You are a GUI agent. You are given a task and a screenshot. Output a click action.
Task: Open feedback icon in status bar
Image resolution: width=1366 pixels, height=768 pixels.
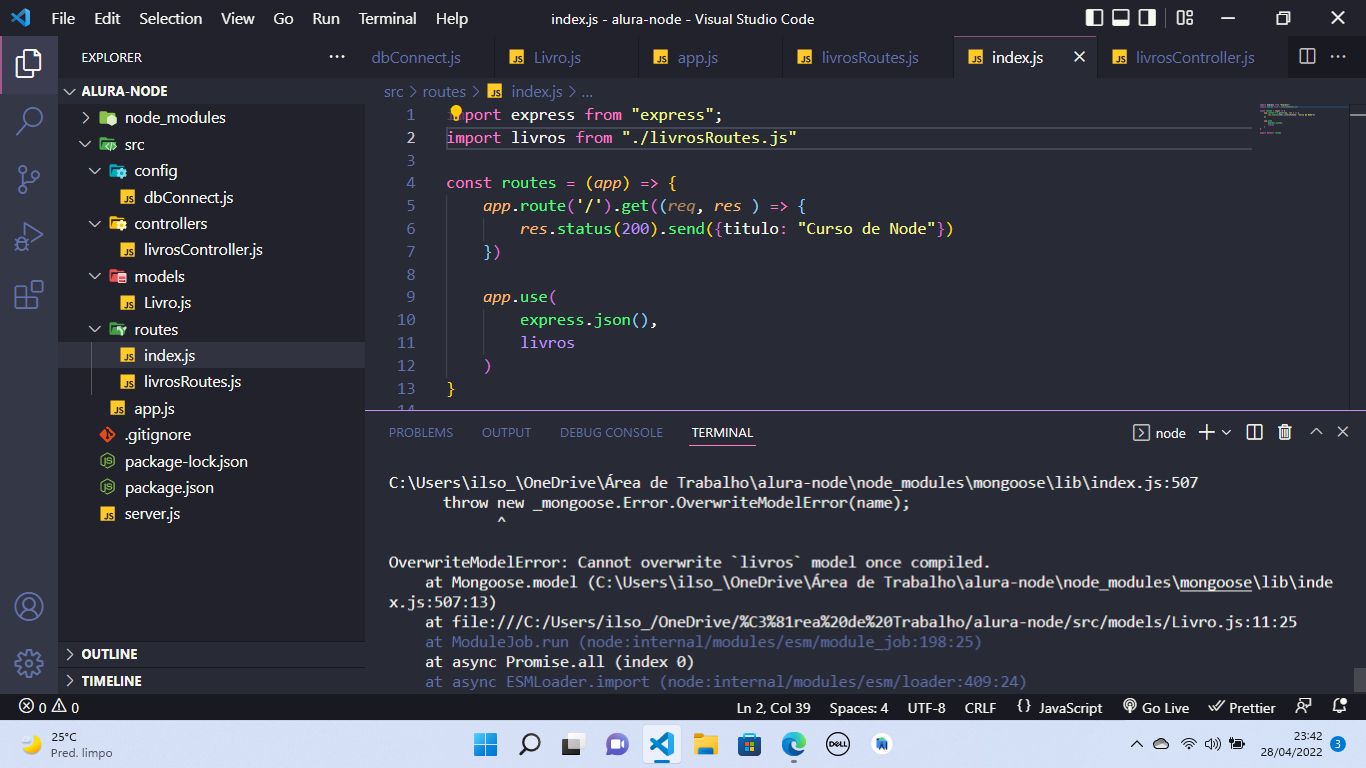tap(1303, 707)
